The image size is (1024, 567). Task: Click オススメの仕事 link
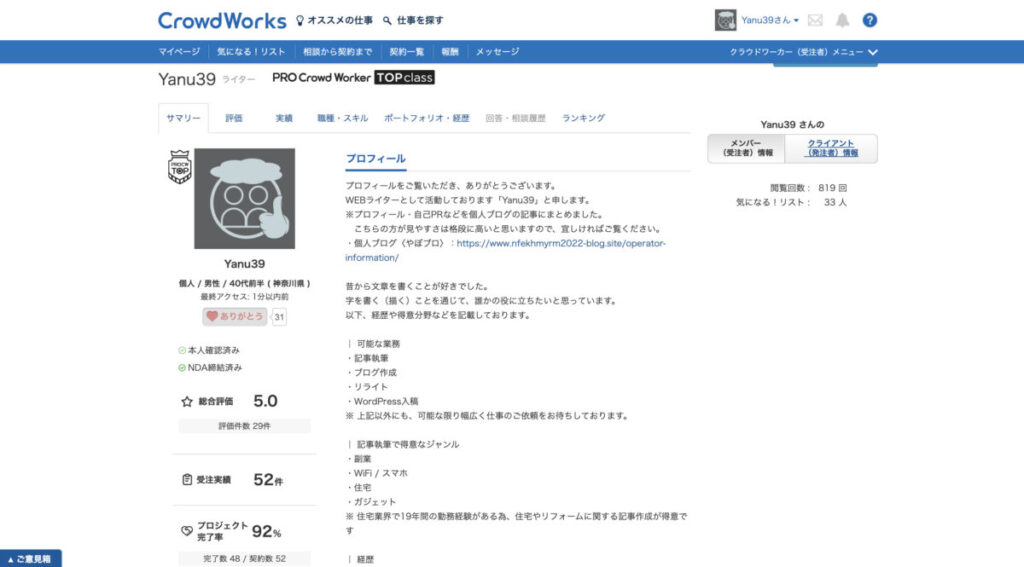point(340,20)
